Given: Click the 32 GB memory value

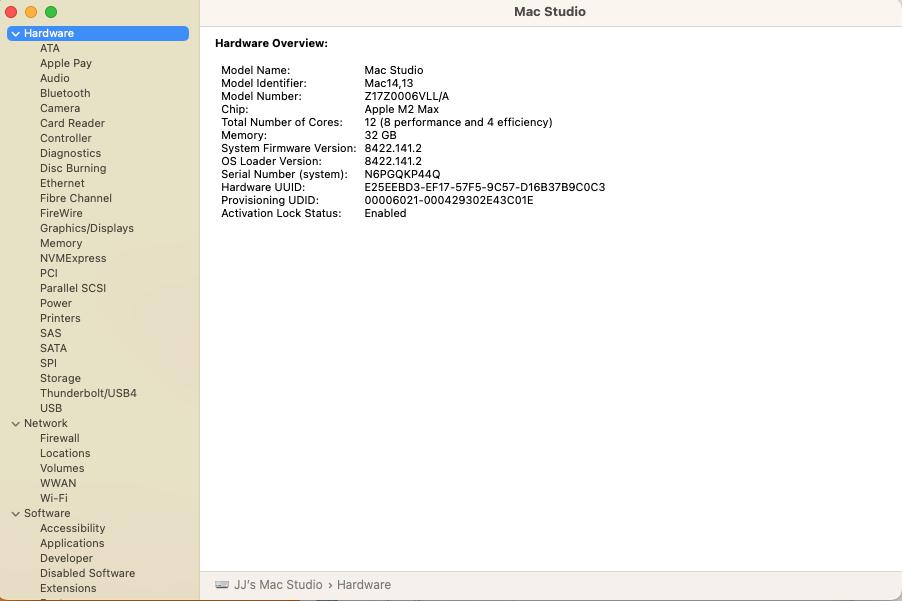Looking at the screenshot, I should (x=380, y=135).
